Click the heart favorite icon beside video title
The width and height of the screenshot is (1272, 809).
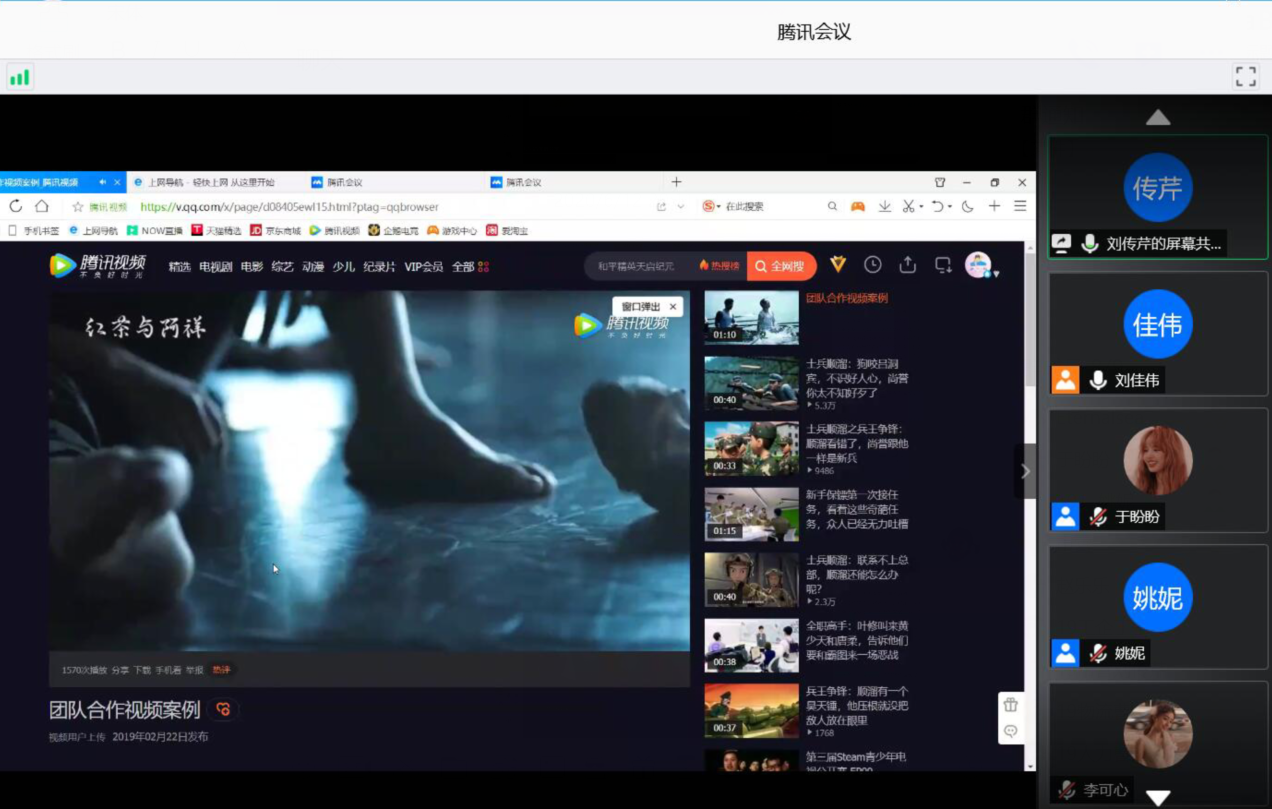[224, 710]
